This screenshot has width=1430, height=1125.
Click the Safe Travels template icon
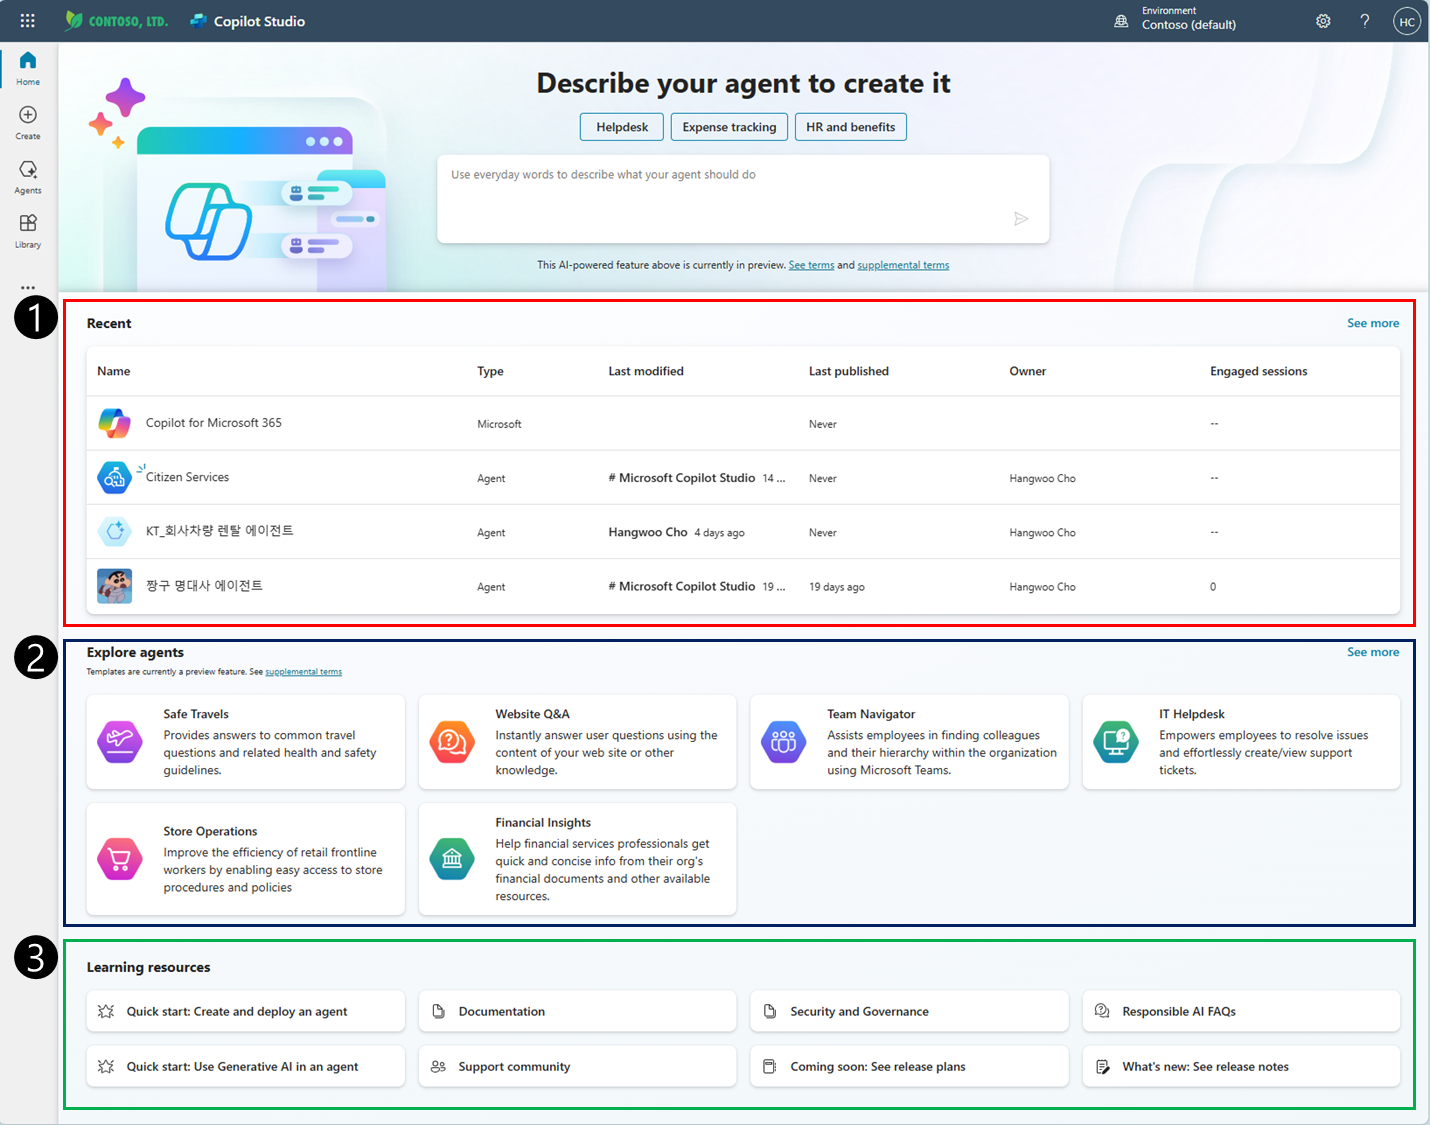[x=120, y=742]
